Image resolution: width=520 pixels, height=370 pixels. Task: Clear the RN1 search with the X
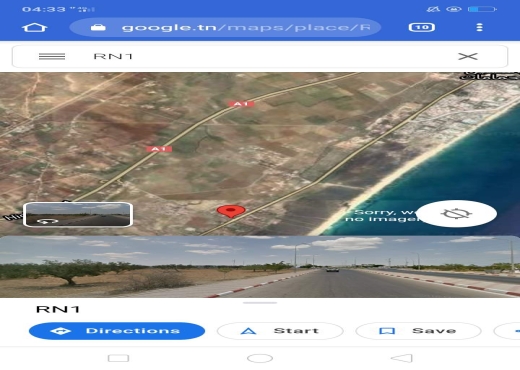point(468,56)
